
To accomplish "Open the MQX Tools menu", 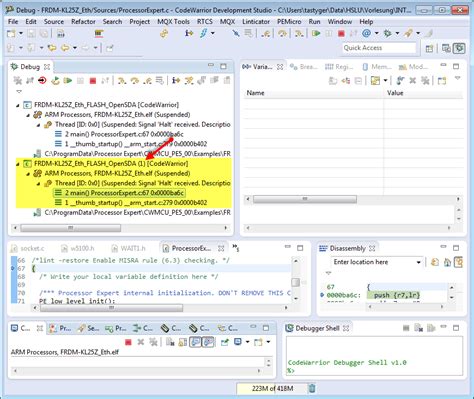I will click(x=173, y=22).
